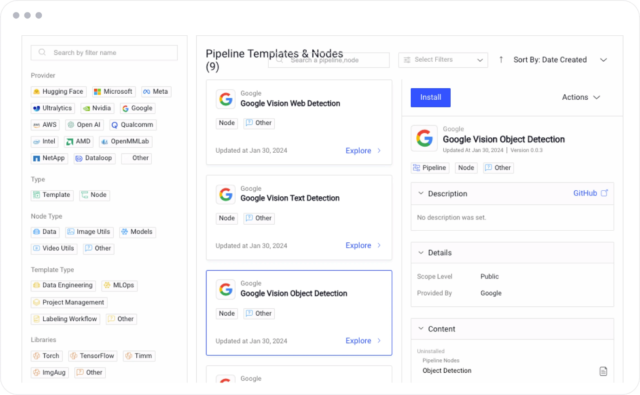Select Image Utils node type
Image resolution: width=640 pixels, height=395 pixels.
click(89, 232)
